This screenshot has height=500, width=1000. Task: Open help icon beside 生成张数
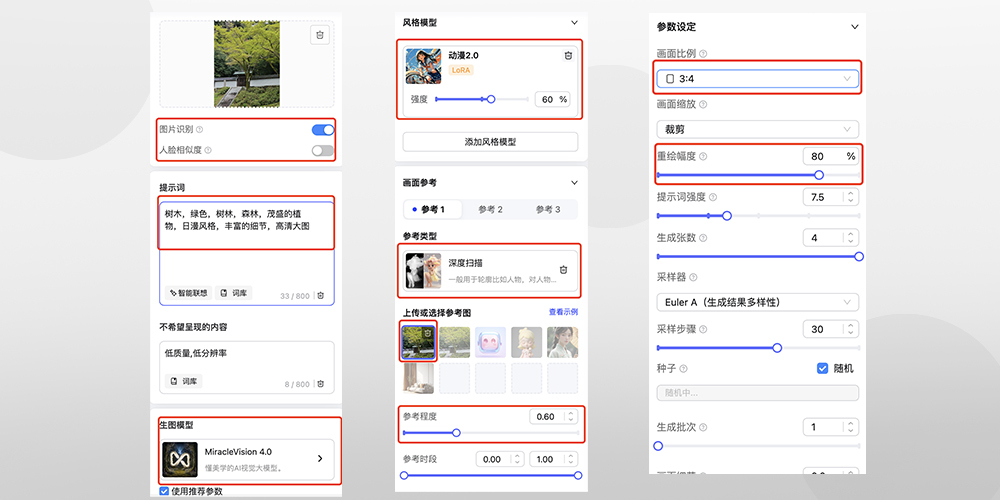703,238
